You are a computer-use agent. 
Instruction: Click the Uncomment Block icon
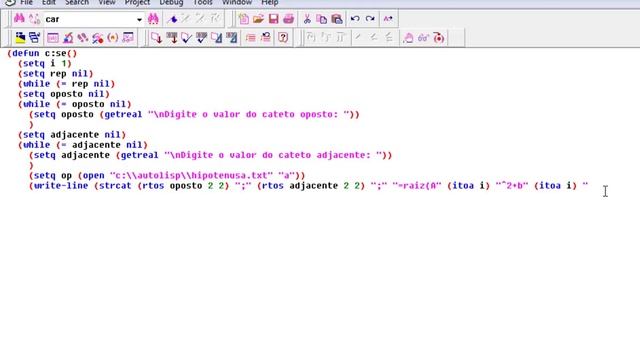pyautogui.click(x=265, y=38)
